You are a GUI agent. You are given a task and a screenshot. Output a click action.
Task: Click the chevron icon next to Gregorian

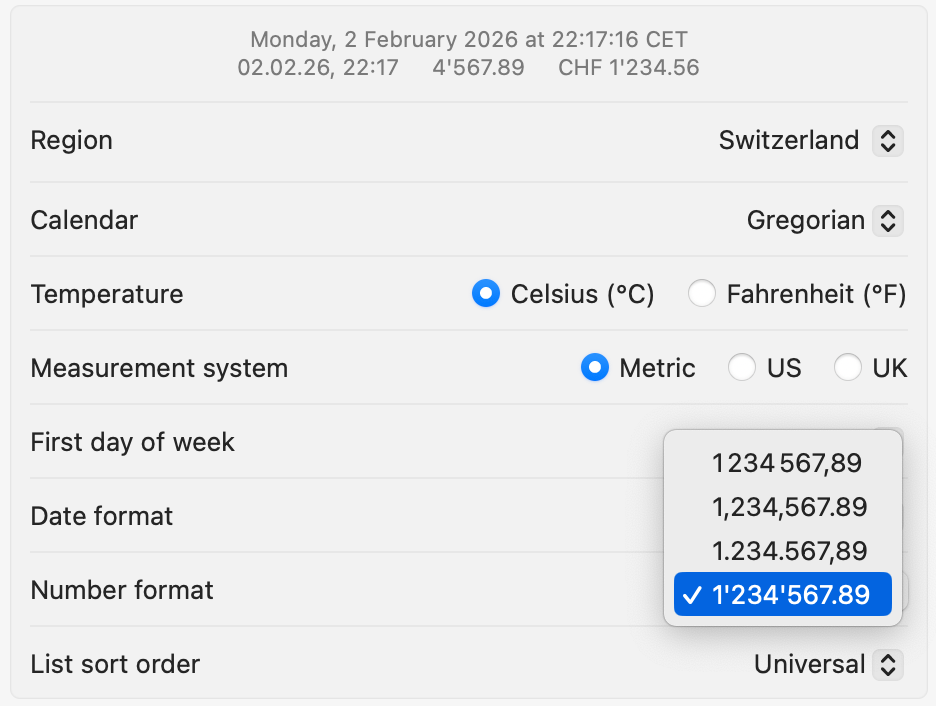pyautogui.click(x=887, y=220)
